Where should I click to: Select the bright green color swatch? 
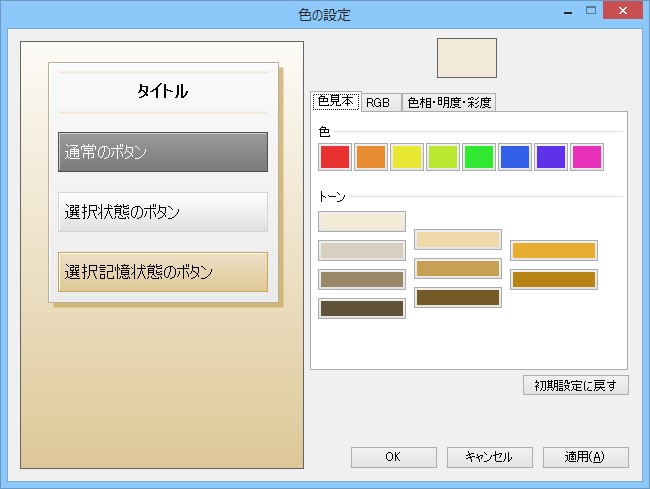(x=479, y=157)
